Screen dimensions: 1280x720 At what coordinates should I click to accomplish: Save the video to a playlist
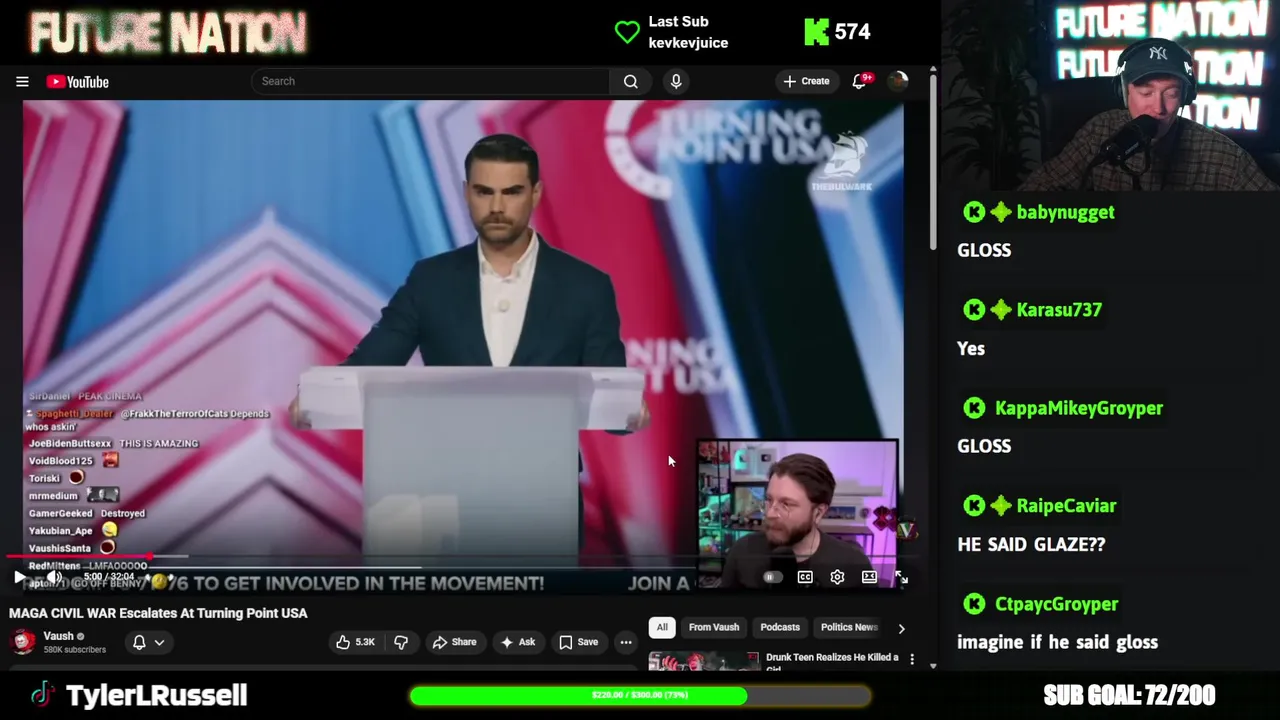(x=578, y=642)
